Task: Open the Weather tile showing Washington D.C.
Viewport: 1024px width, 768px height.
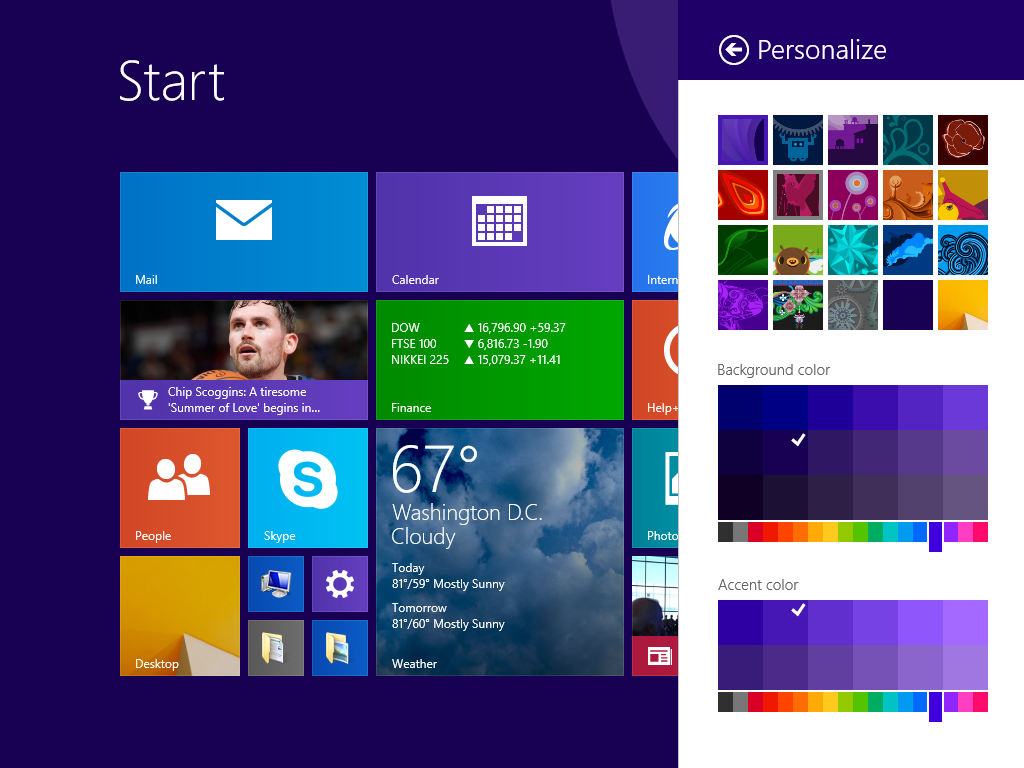Action: [500, 550]
